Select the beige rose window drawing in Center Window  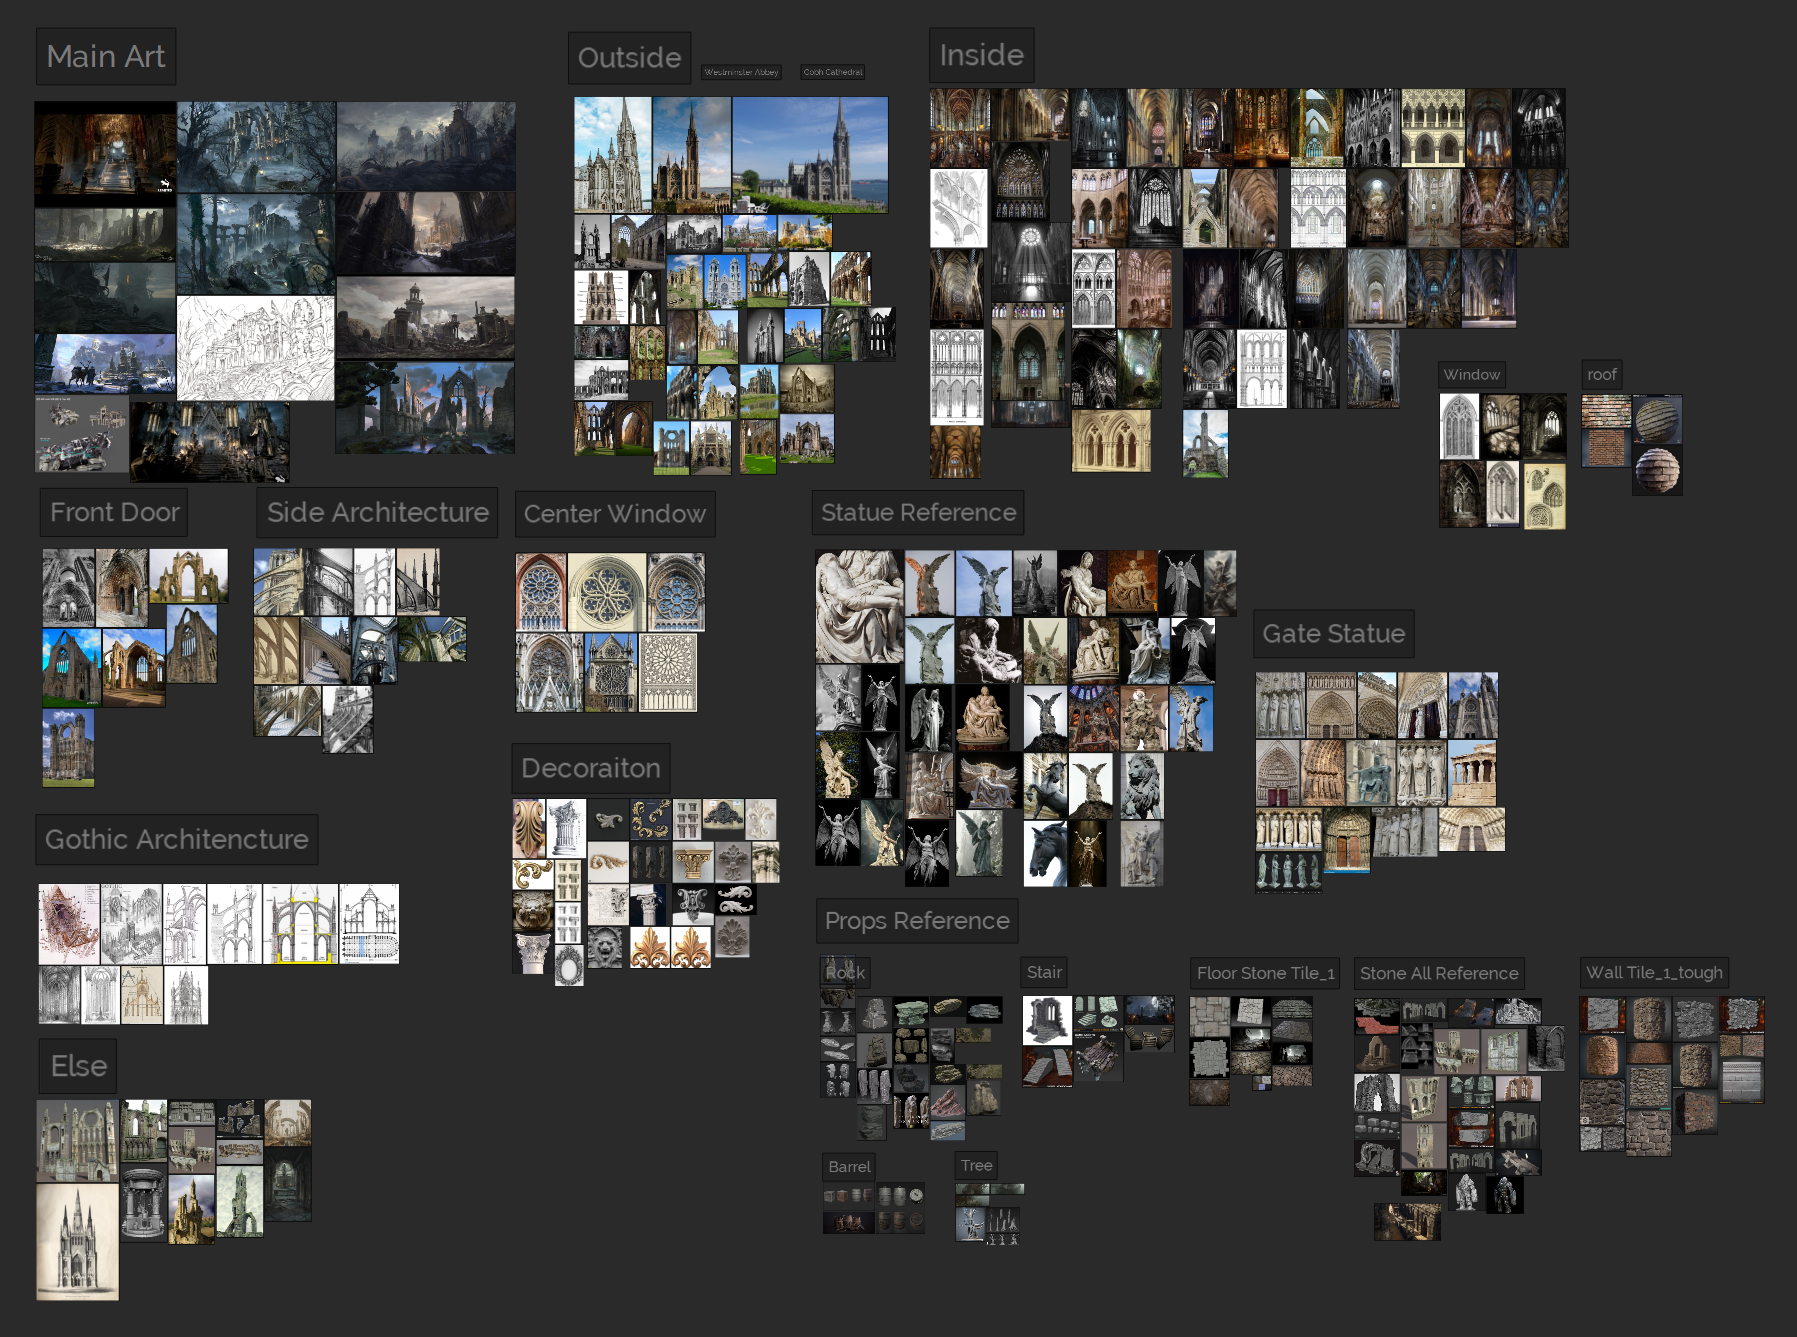click(x=668, y=672)
